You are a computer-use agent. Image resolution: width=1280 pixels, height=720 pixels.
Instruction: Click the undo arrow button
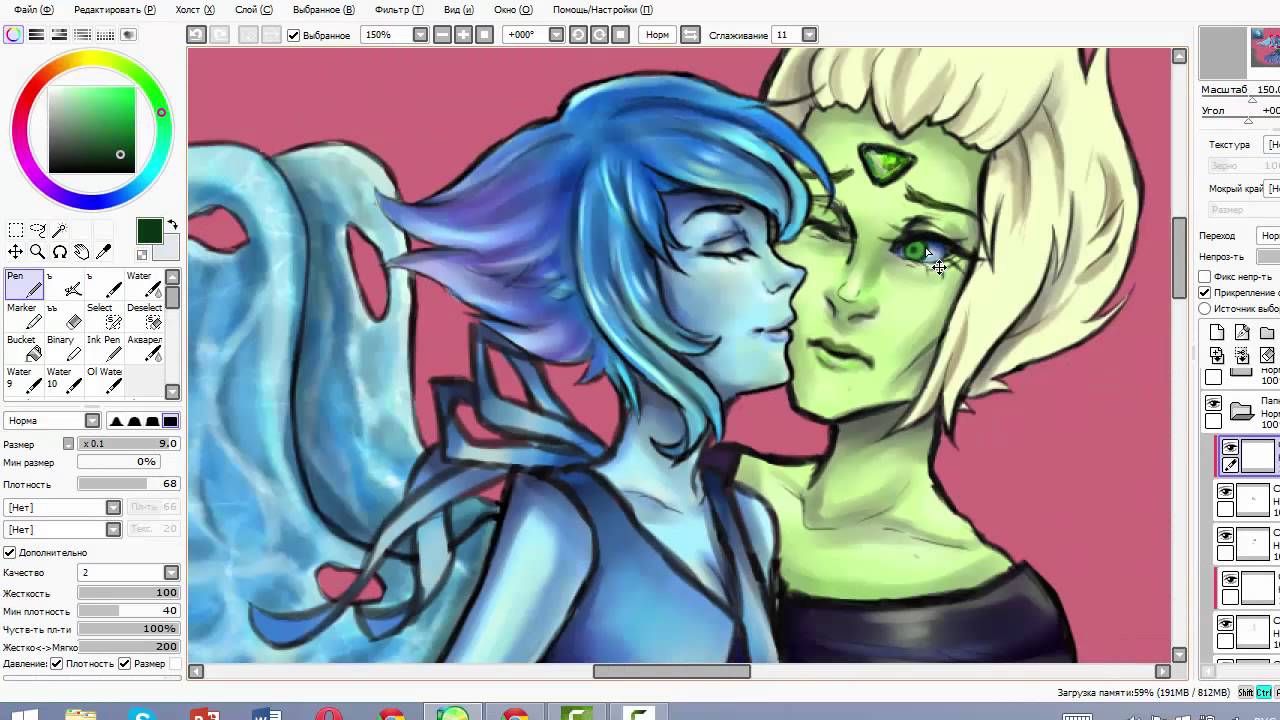click(x=196, y=35)
